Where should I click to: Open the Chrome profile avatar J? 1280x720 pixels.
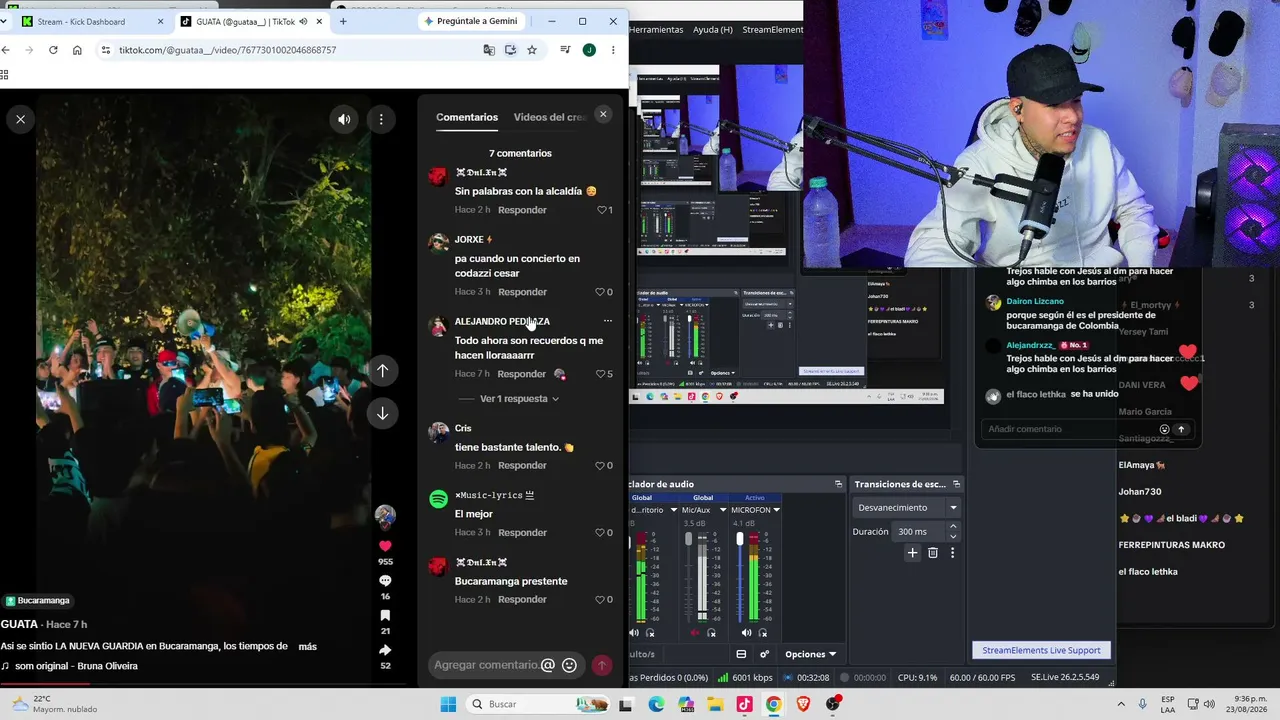point(589,50)
